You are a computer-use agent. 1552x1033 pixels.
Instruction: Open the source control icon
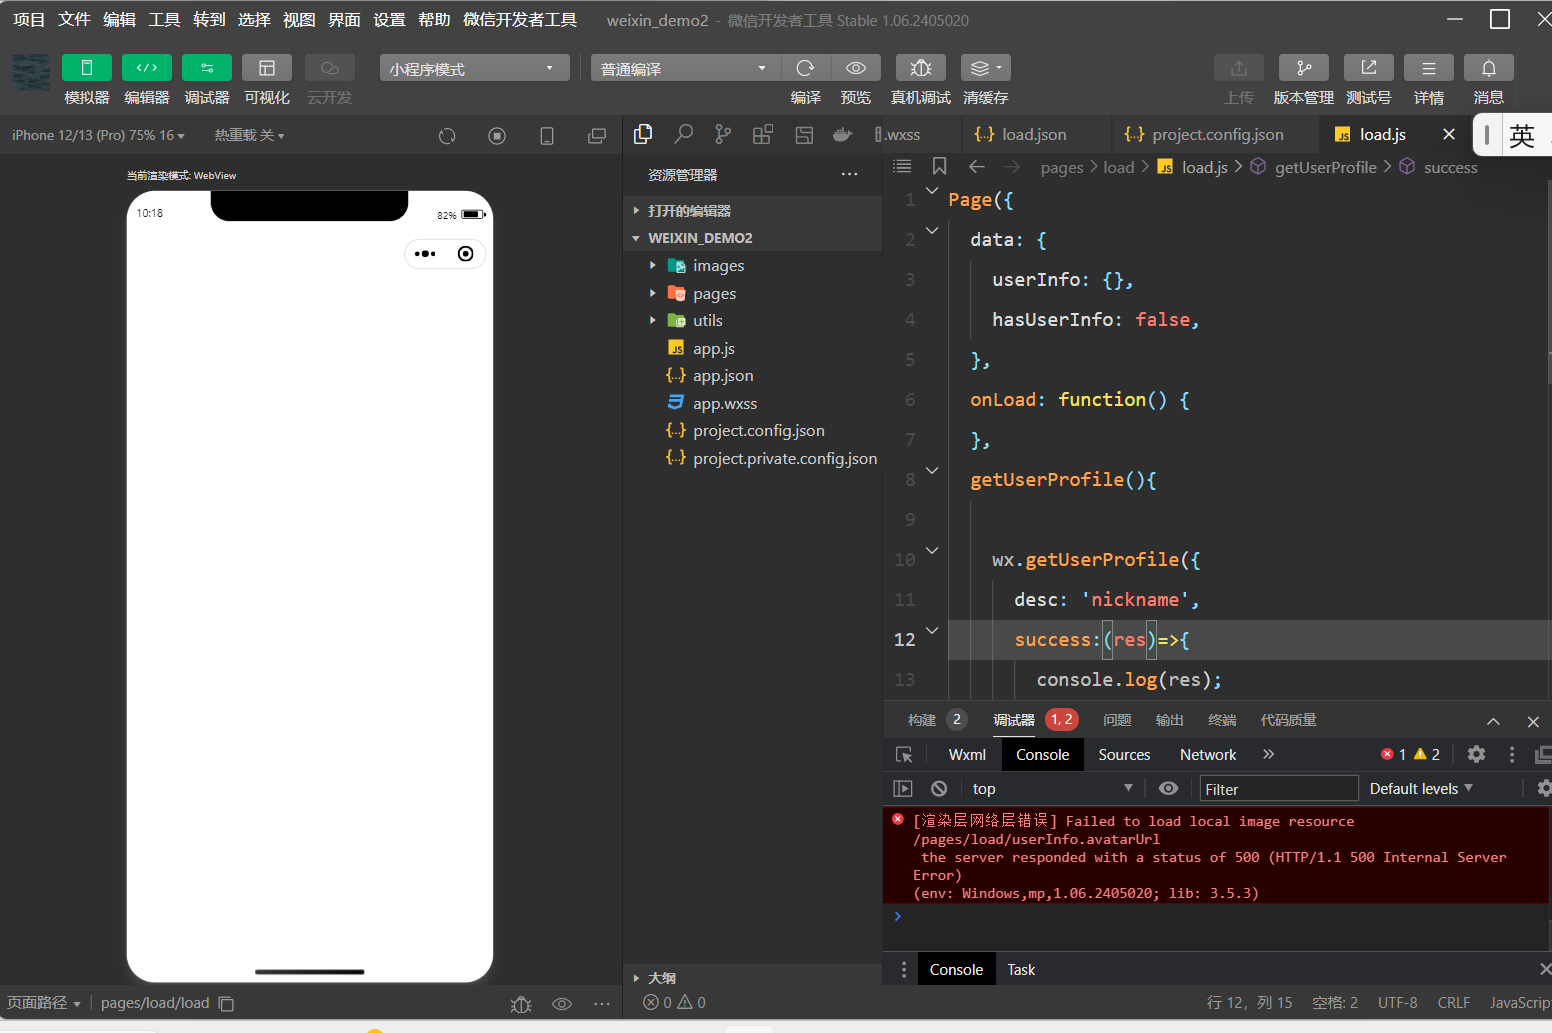tap(723, 134)
